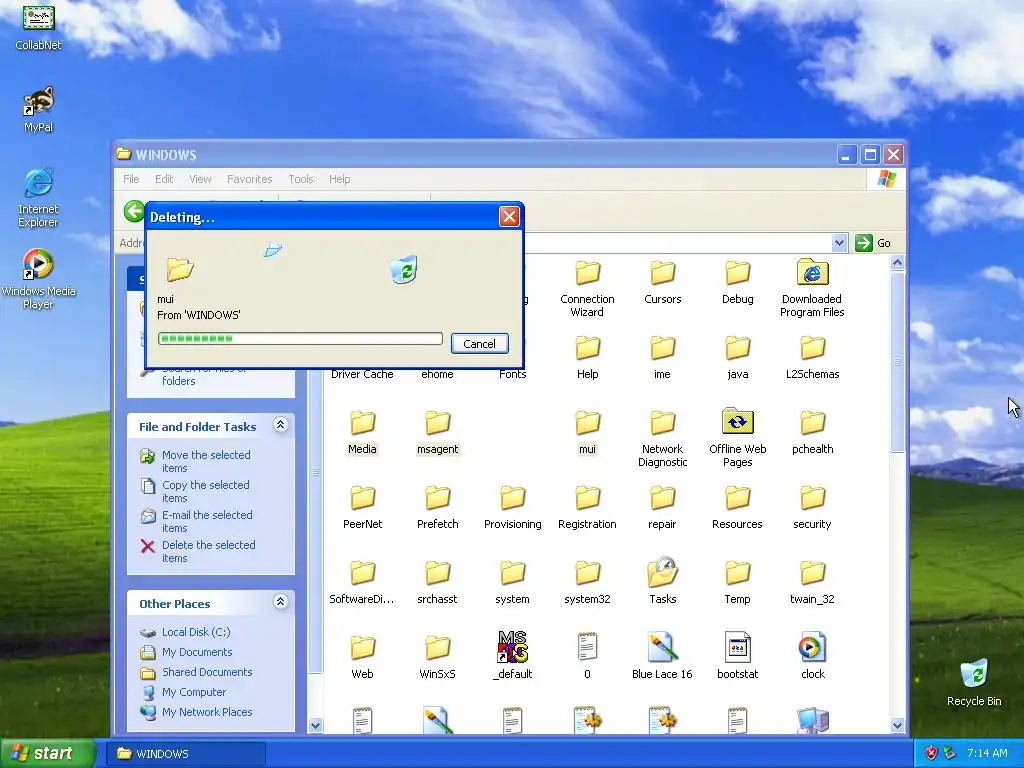Select the pchealth folder
This screenshot has height=768, width=1024.
click(x=812, y=432)
